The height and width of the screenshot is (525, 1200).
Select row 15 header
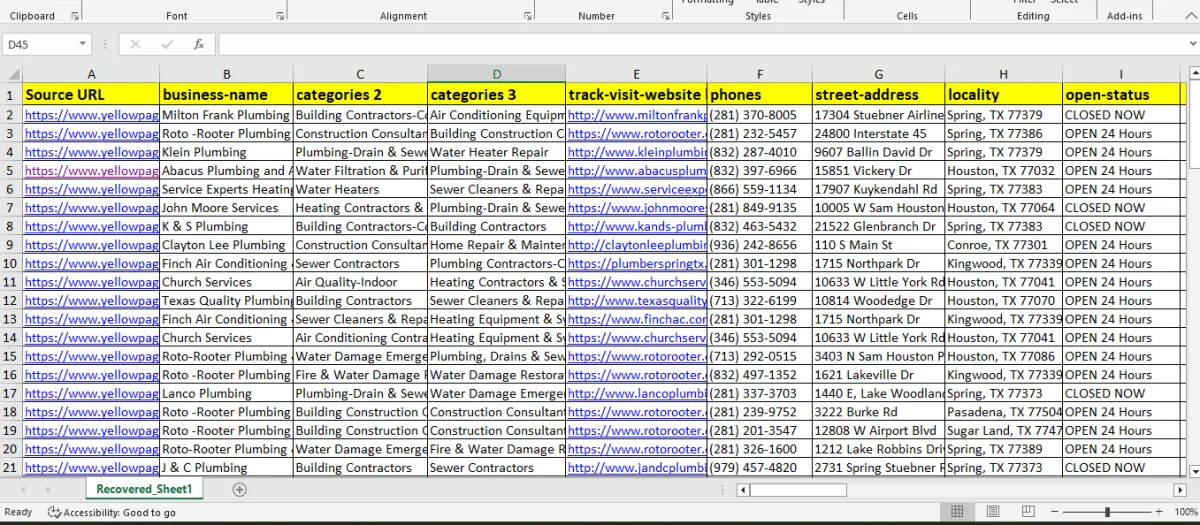[11, 356]
